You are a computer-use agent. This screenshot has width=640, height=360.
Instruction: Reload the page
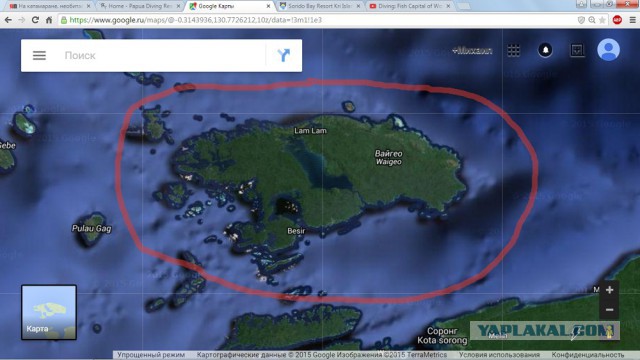pos(35,20)
